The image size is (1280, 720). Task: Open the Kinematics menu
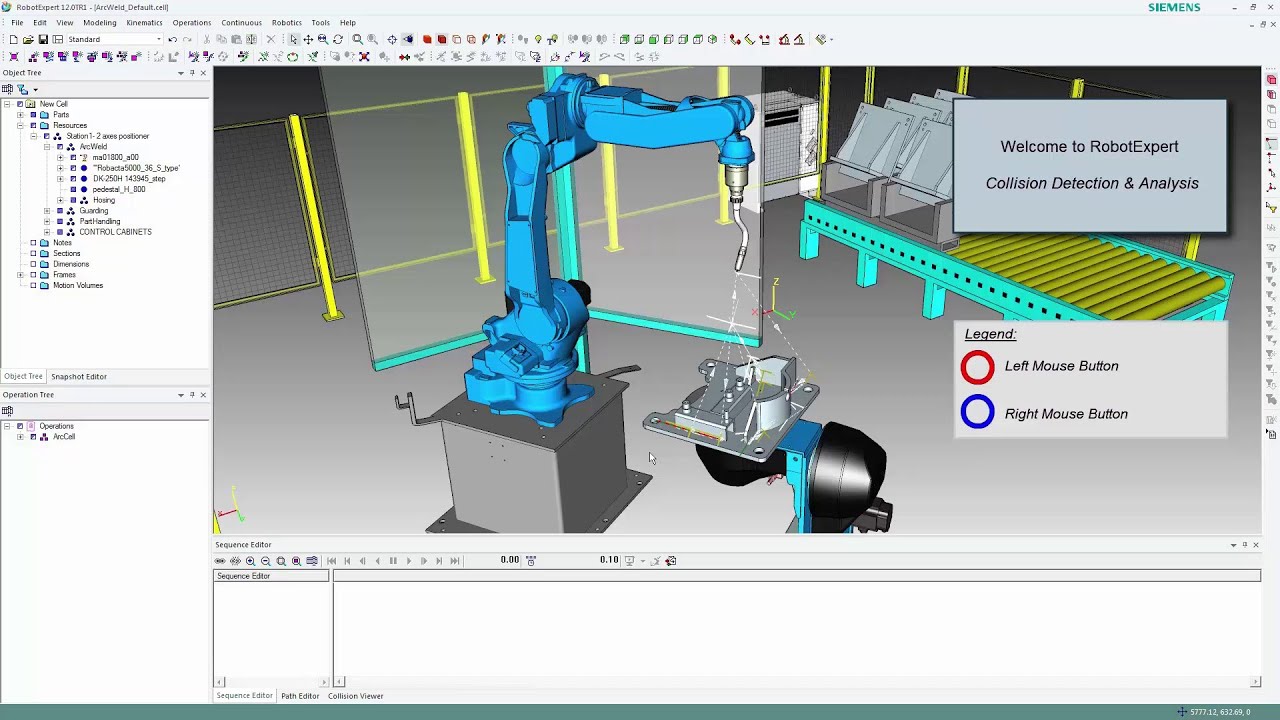coord(144,22)
